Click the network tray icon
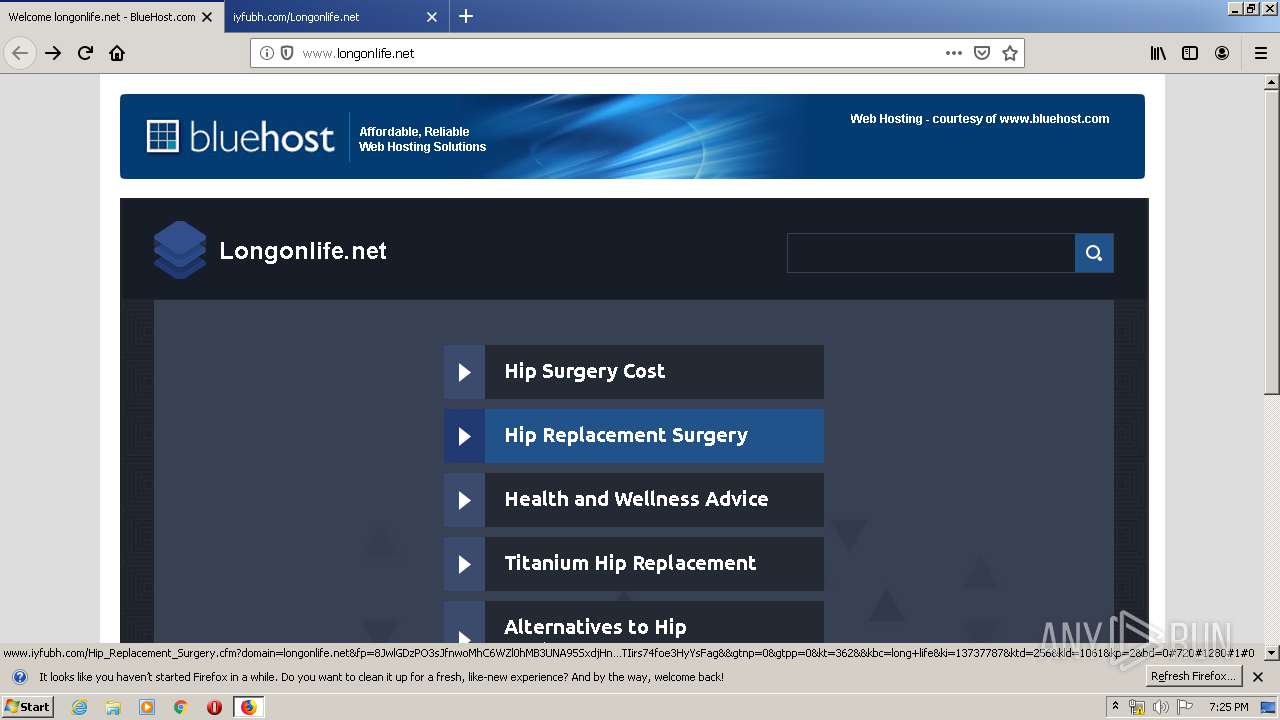The image size is (1280, 720). (x=1137, y=707)
